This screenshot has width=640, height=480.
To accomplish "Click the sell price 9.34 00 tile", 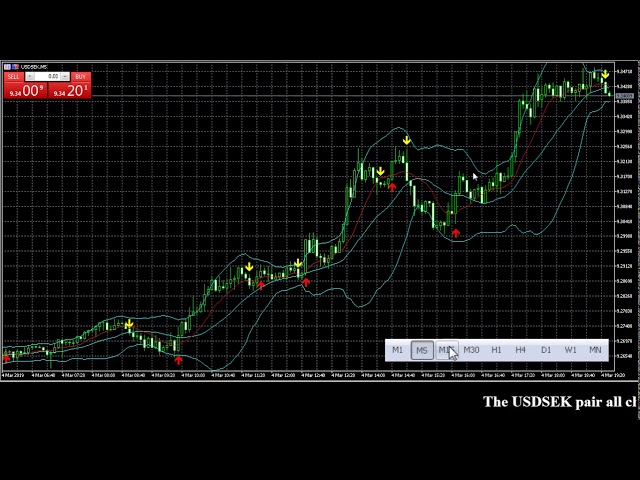I will coord(24,91).
